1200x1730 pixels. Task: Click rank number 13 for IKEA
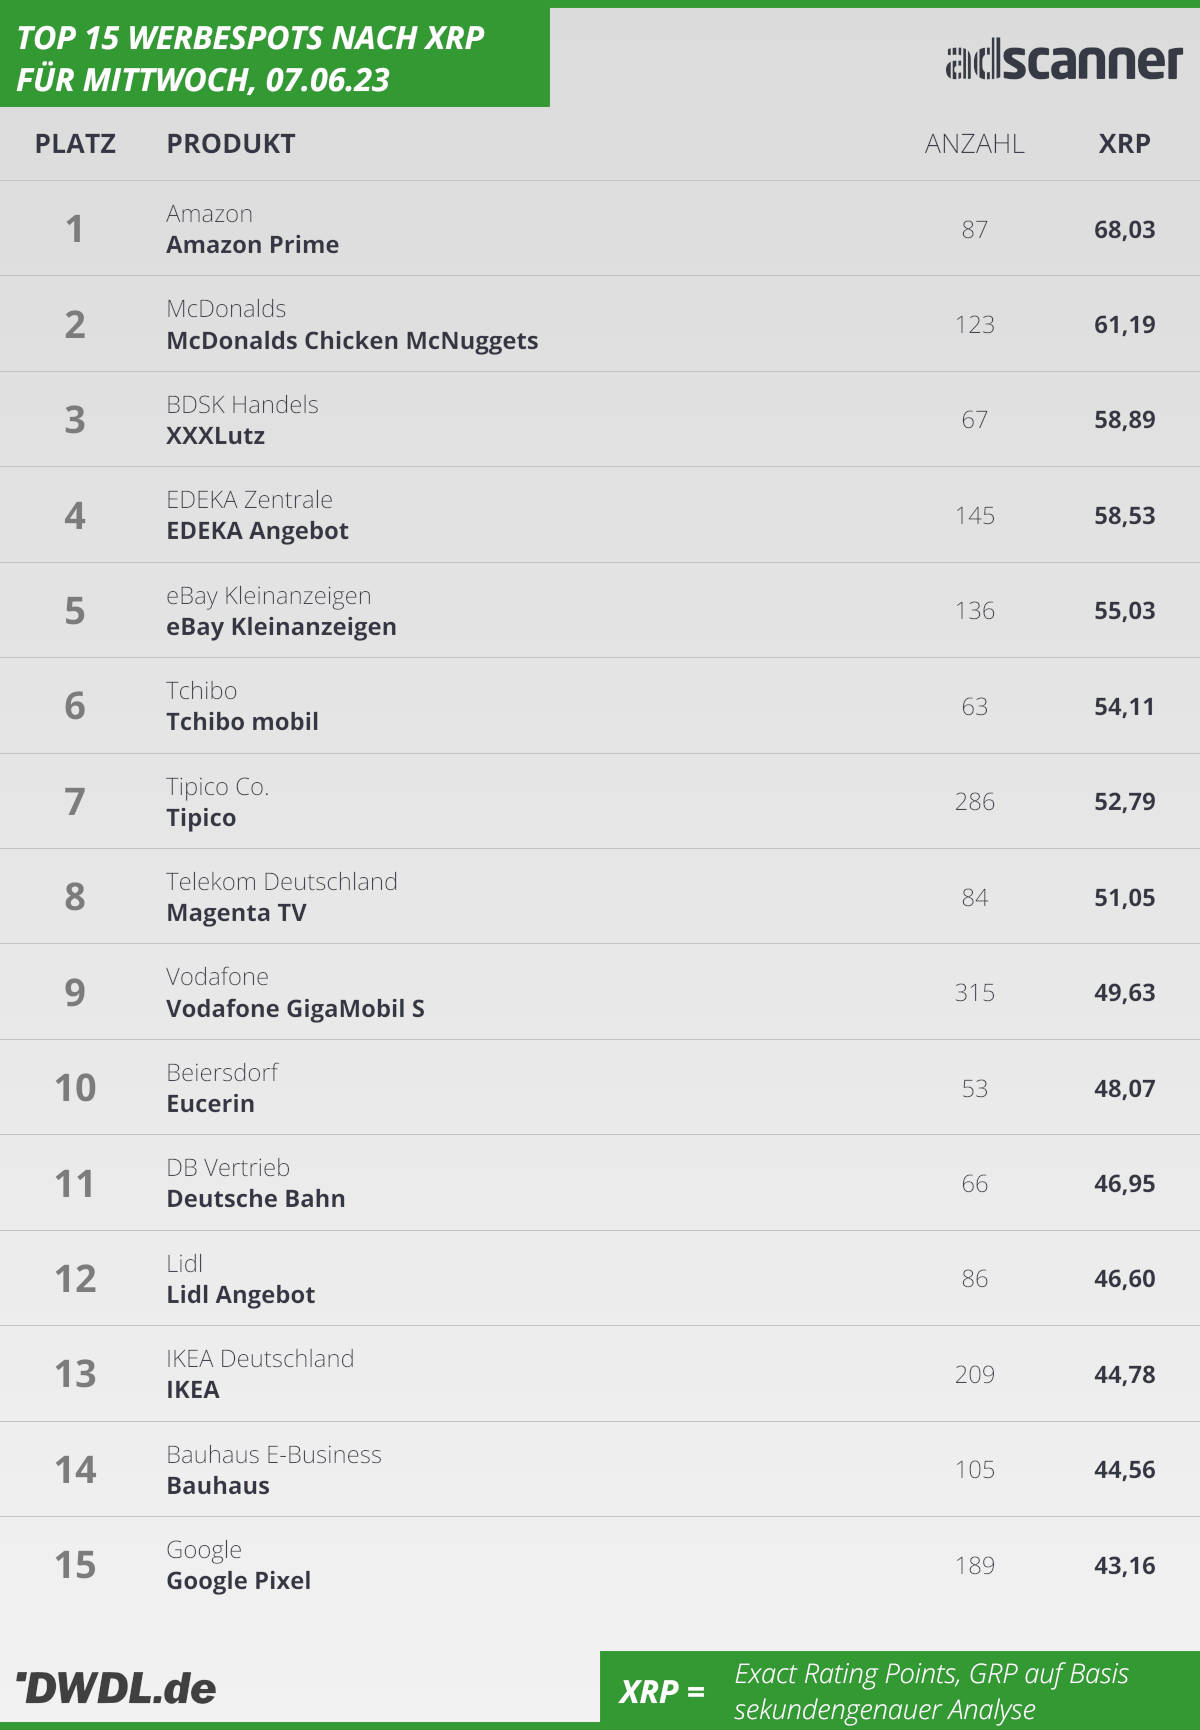[x=75, y=1374]
